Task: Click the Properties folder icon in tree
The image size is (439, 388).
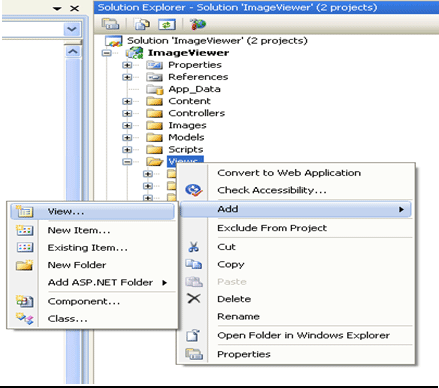Action: pyautogui.click(x=154, y=65)
